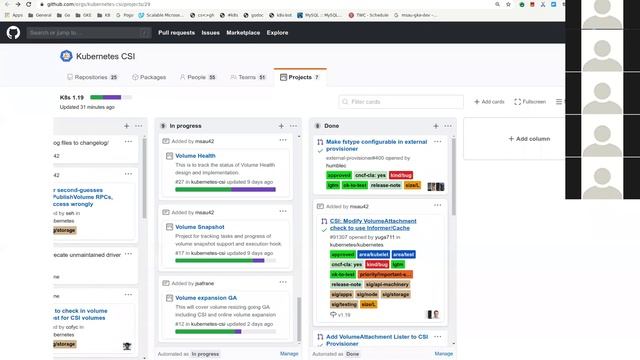The height and width of the screenshot is (360, 640).
Task: Open the project side menu icon
Action: 559,102
